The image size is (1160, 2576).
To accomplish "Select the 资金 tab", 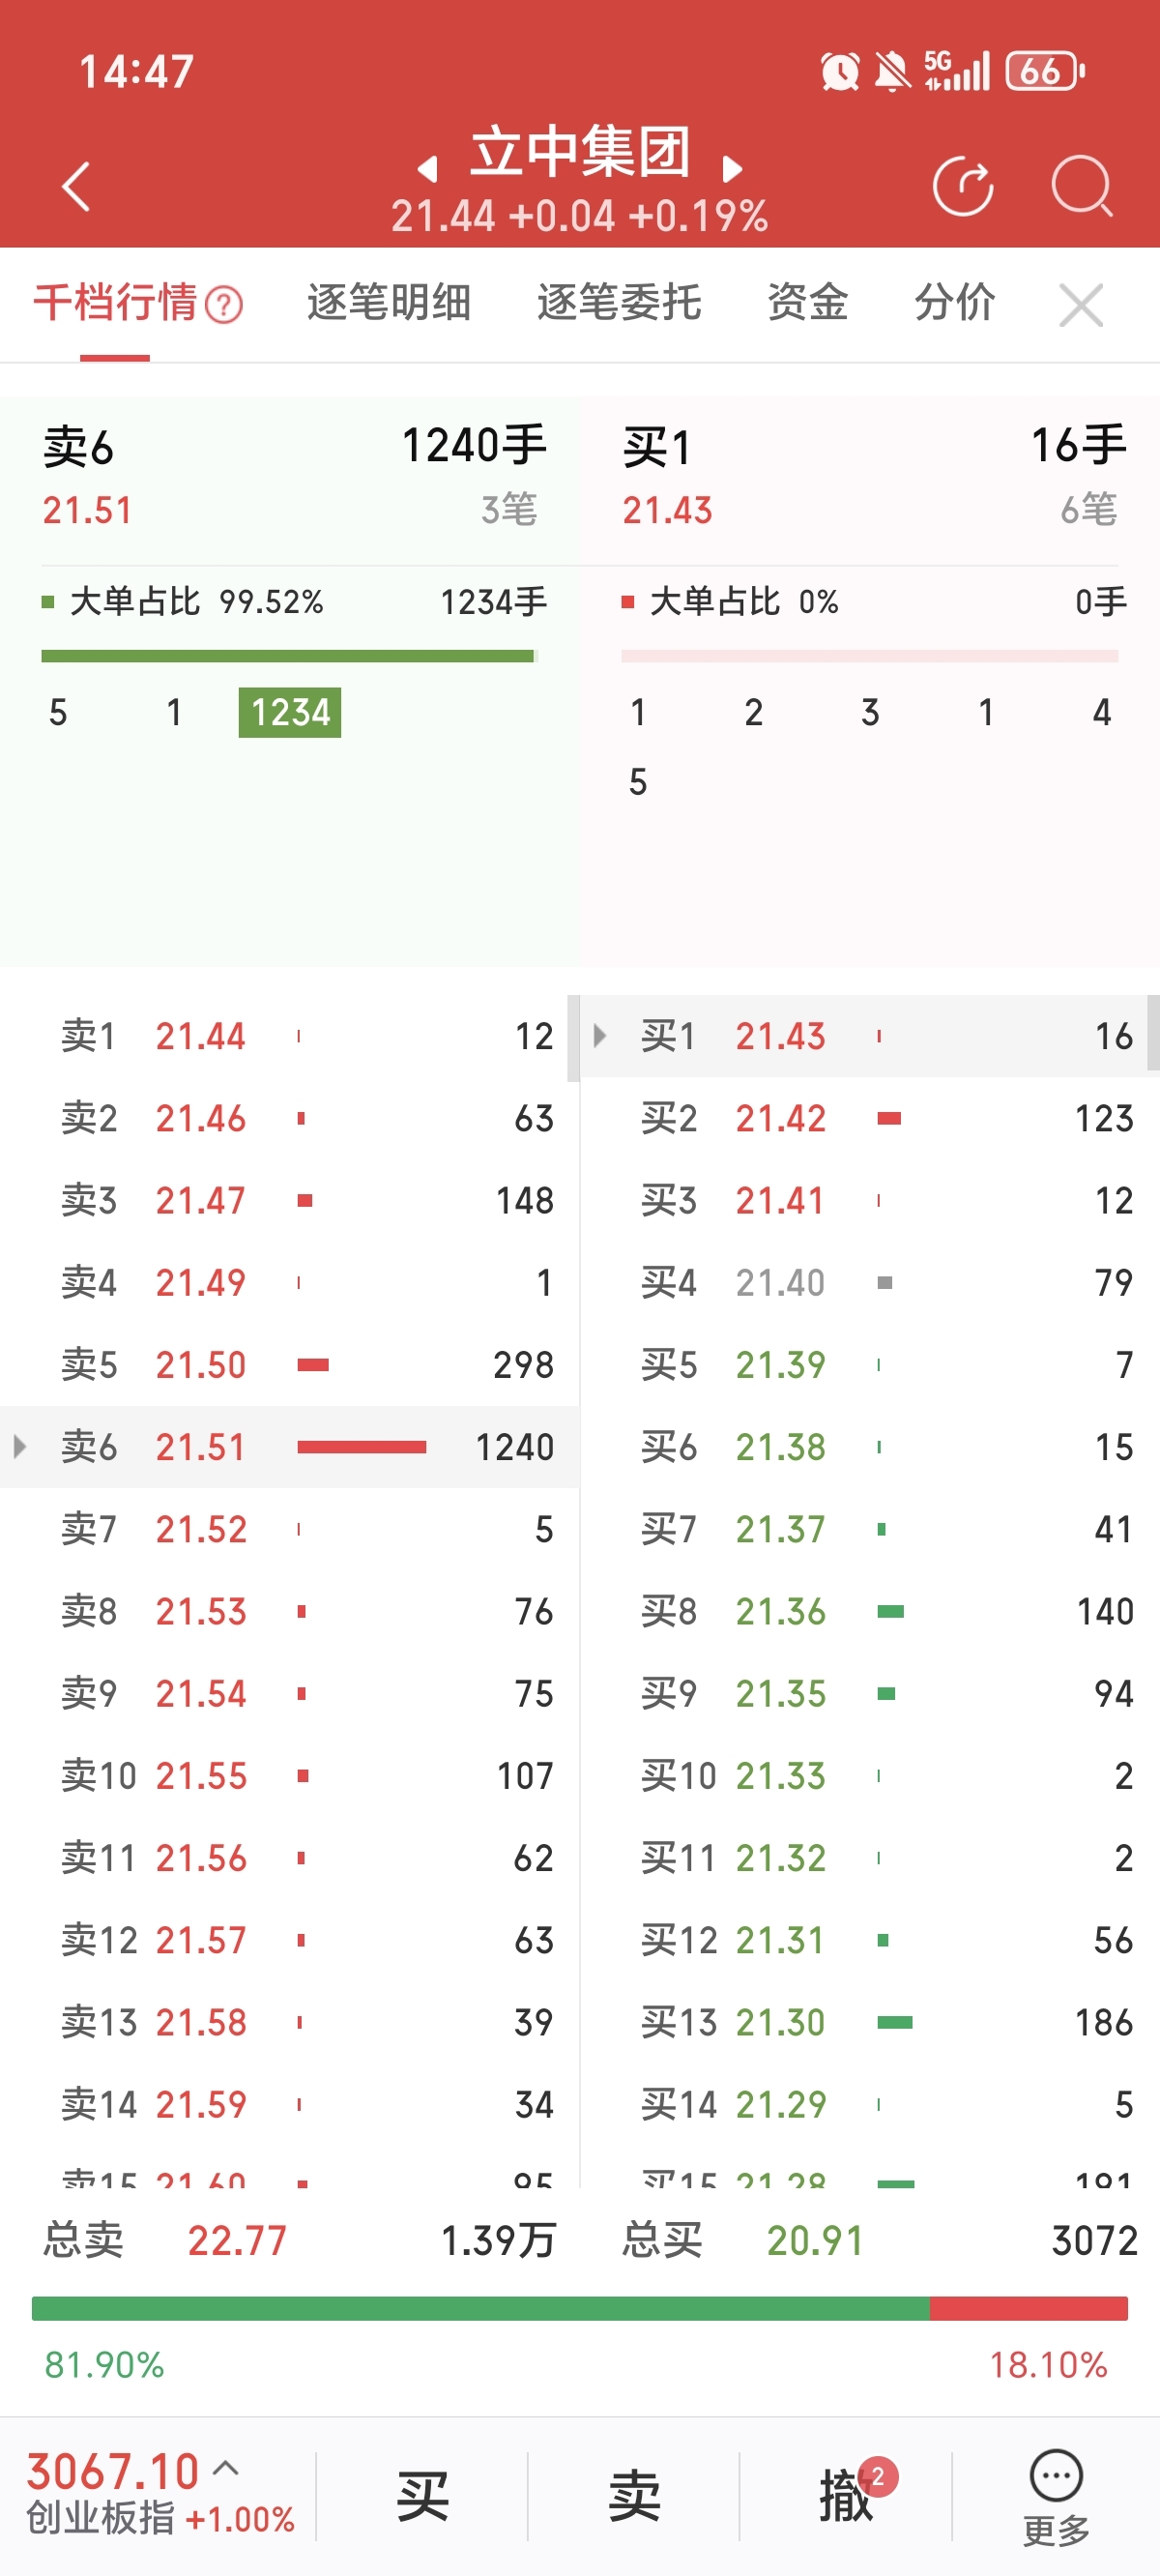I will (807, 303).
